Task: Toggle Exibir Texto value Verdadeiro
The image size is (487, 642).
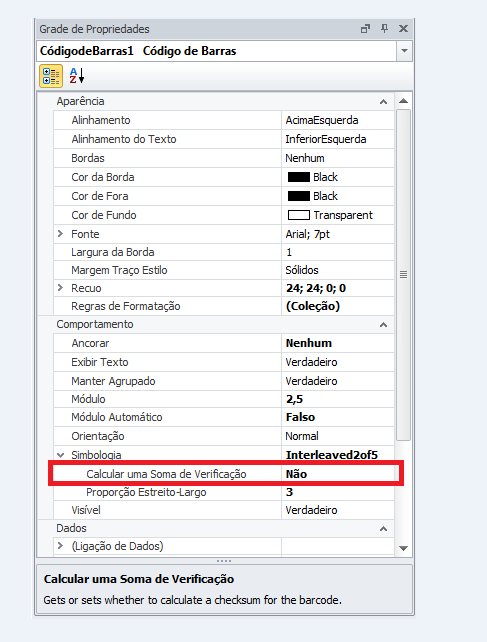Action: 311,362
